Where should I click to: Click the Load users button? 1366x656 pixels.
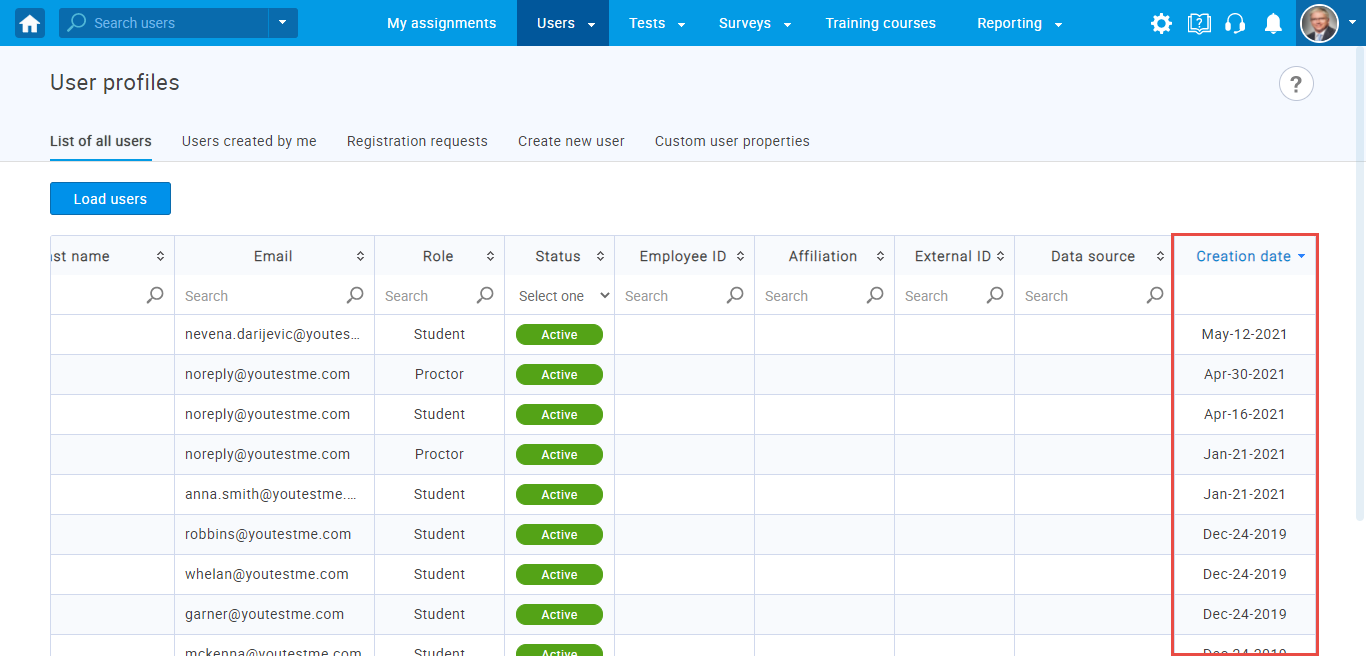click(x=110, y=199)
